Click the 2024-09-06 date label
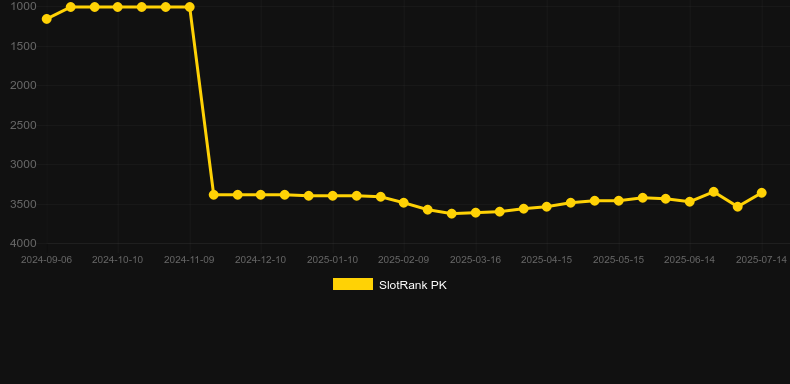 tap(46, 260)
